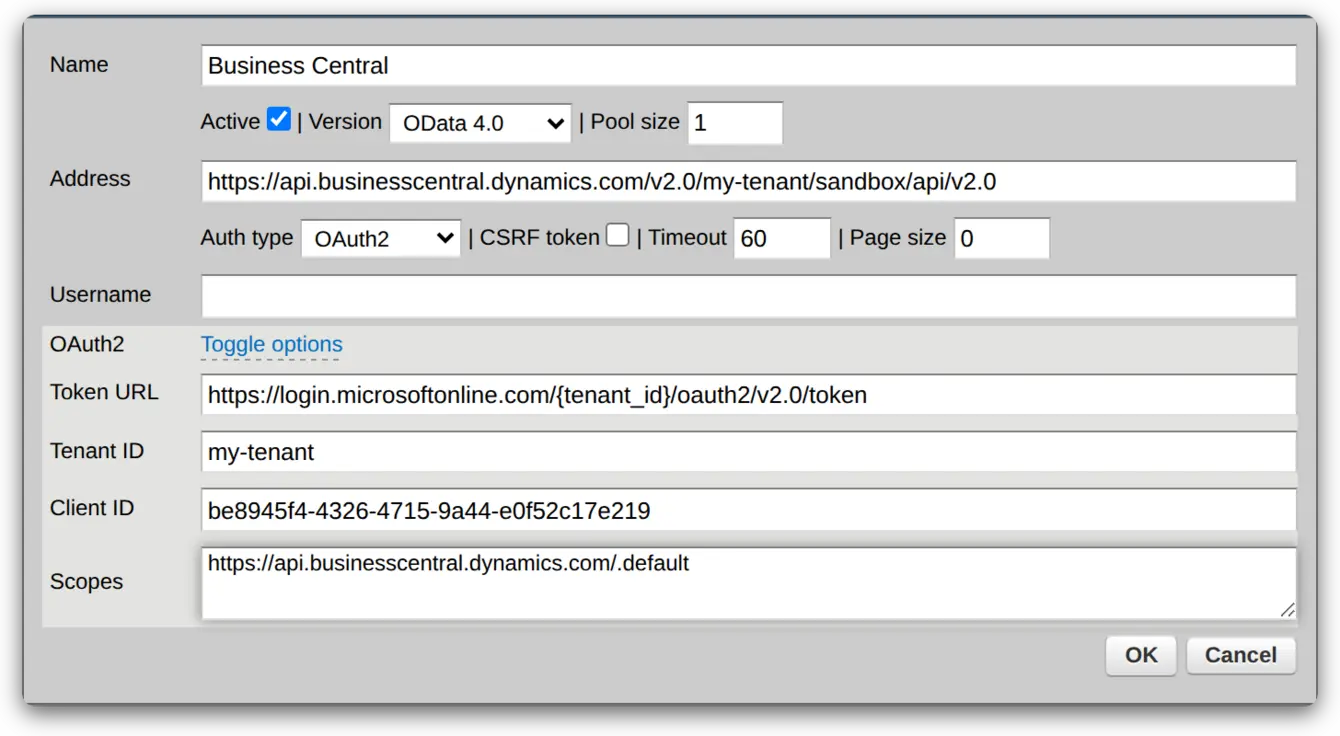This screenshot has height=736, width=1340.
Task: Click the Timeout field showing 60
Action: (x=782, y=239)
